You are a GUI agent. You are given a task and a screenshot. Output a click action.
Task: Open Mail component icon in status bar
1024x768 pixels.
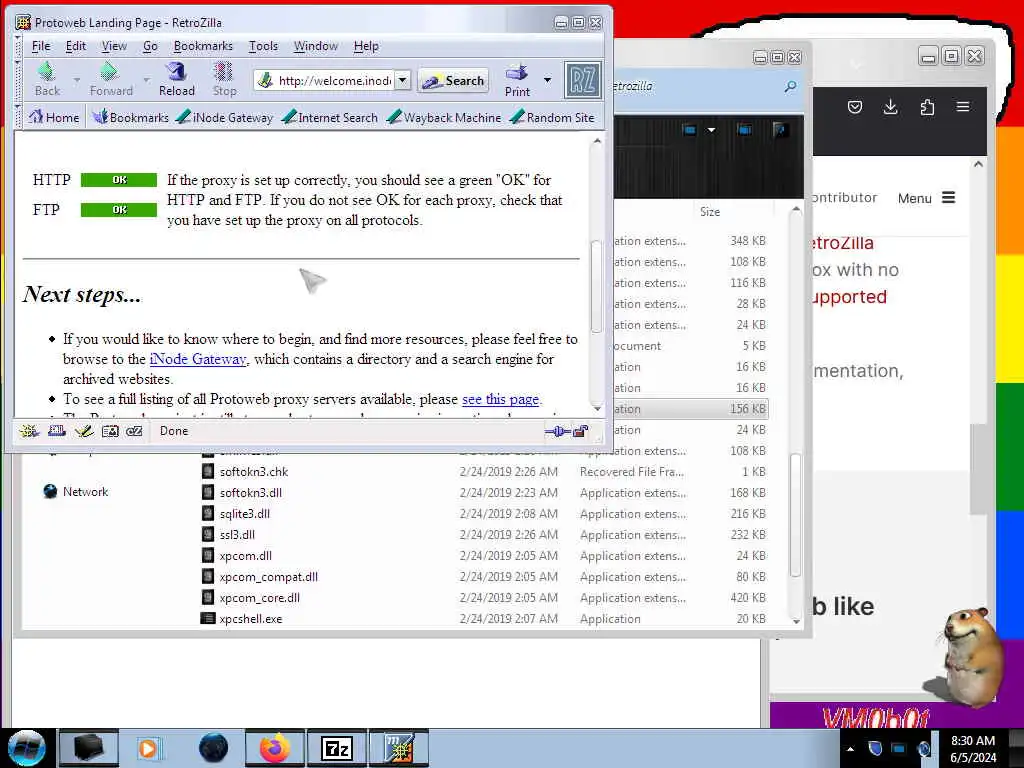[x=57, y=431]
